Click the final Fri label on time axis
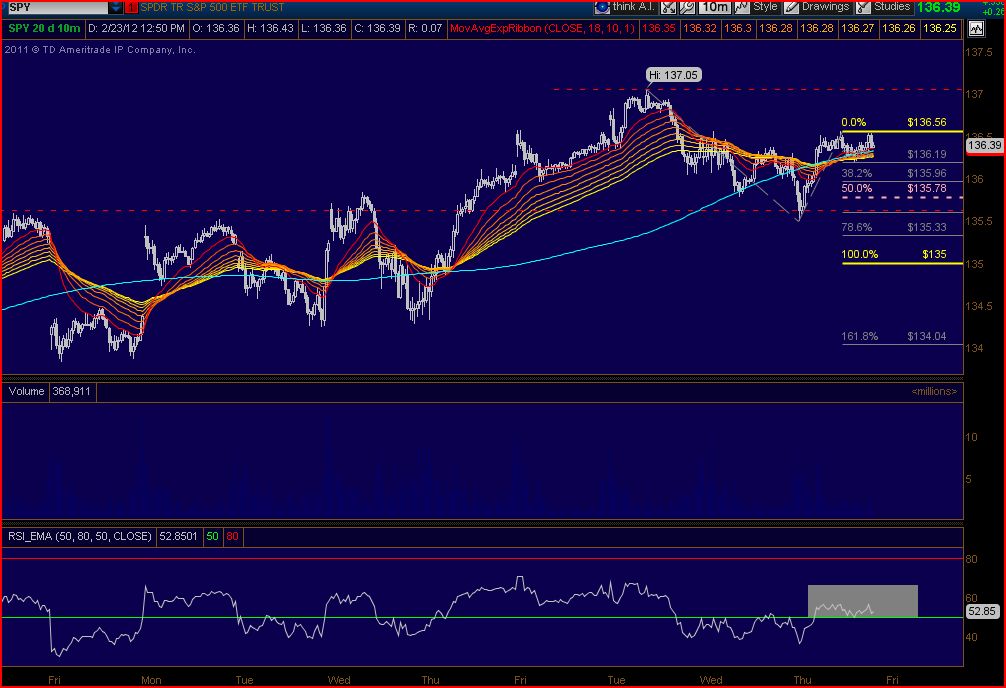Screen dimensions: 1006x688 (892, 680)
